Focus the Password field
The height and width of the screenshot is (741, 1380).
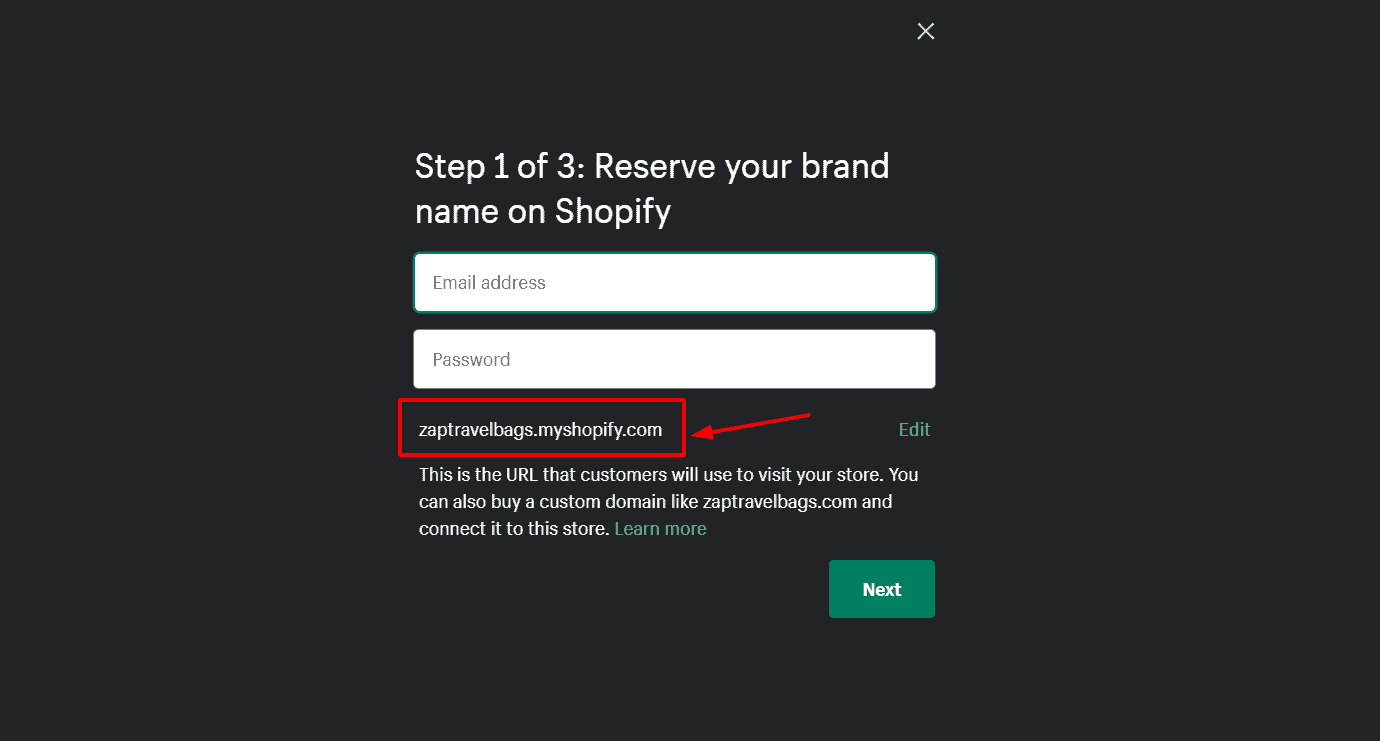click(x=674, y=360)
